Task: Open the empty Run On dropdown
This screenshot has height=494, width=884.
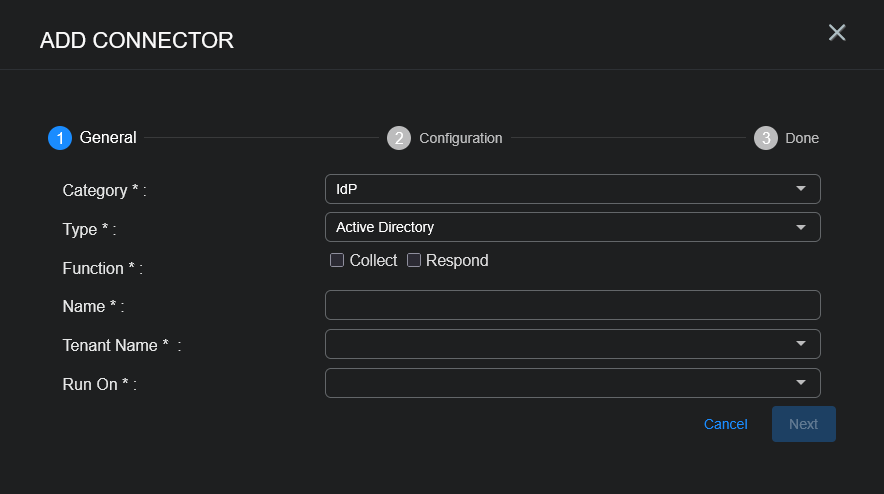Action: pos(560,383)
